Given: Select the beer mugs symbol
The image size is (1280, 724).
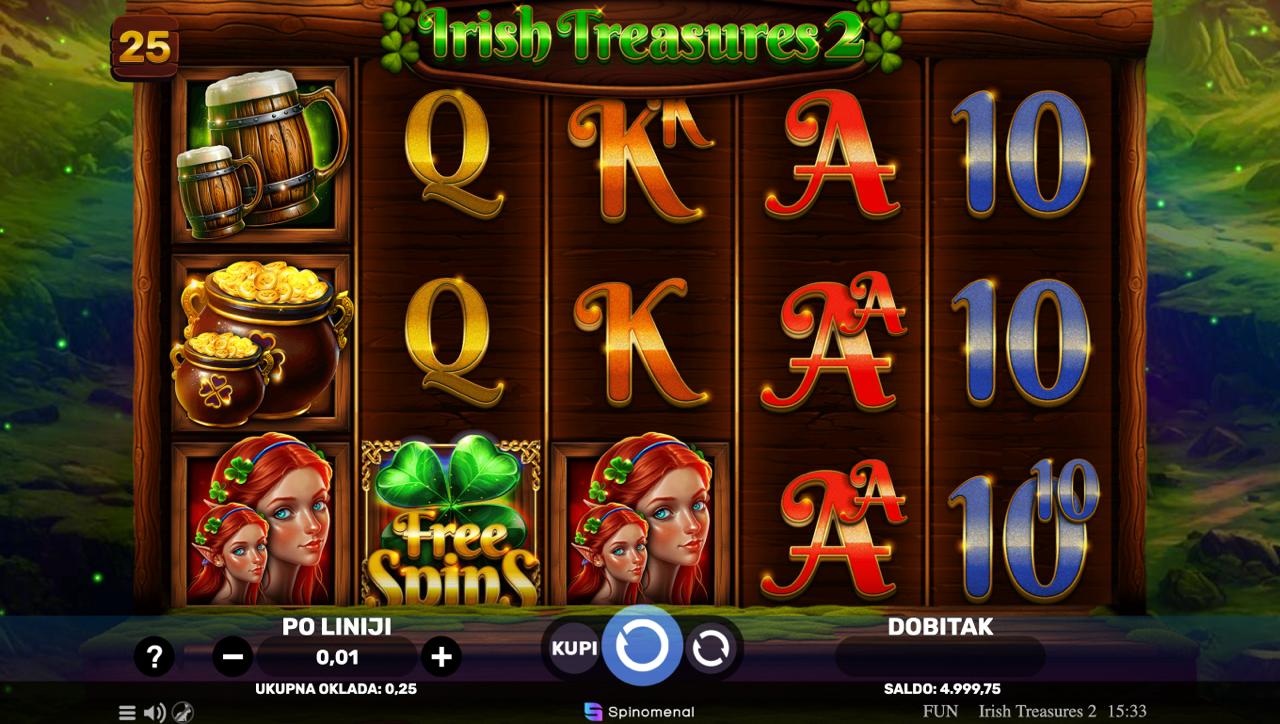Looking at the screenshot, I should [x=261, y=154].
